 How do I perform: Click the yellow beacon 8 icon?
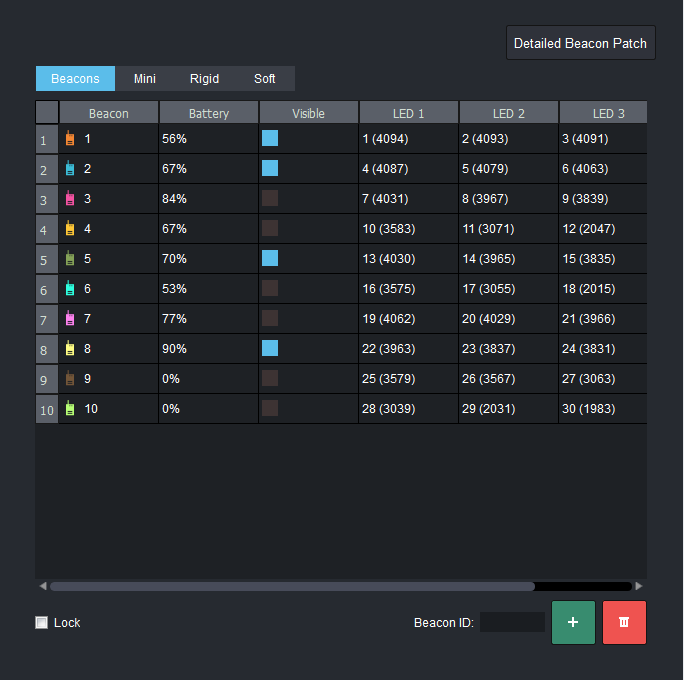coord(70,349)
